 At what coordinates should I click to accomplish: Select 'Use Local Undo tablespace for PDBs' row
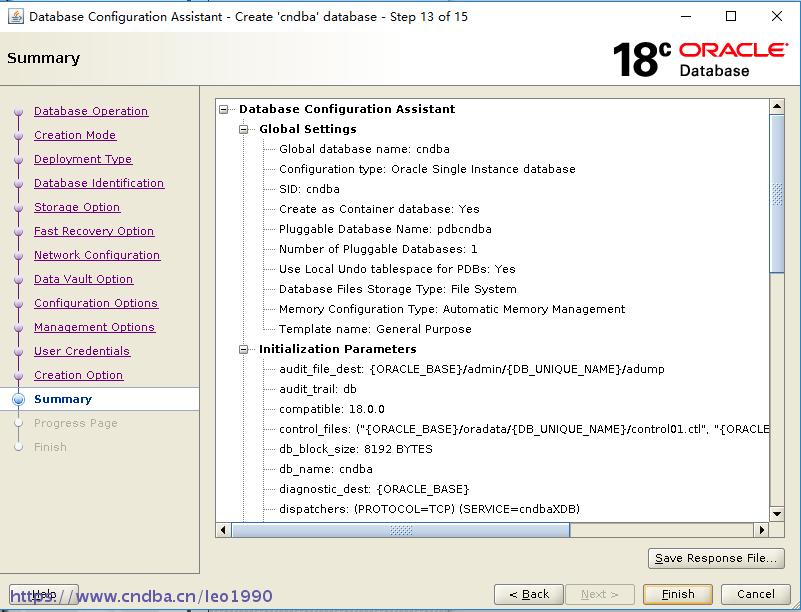(397, 269)
